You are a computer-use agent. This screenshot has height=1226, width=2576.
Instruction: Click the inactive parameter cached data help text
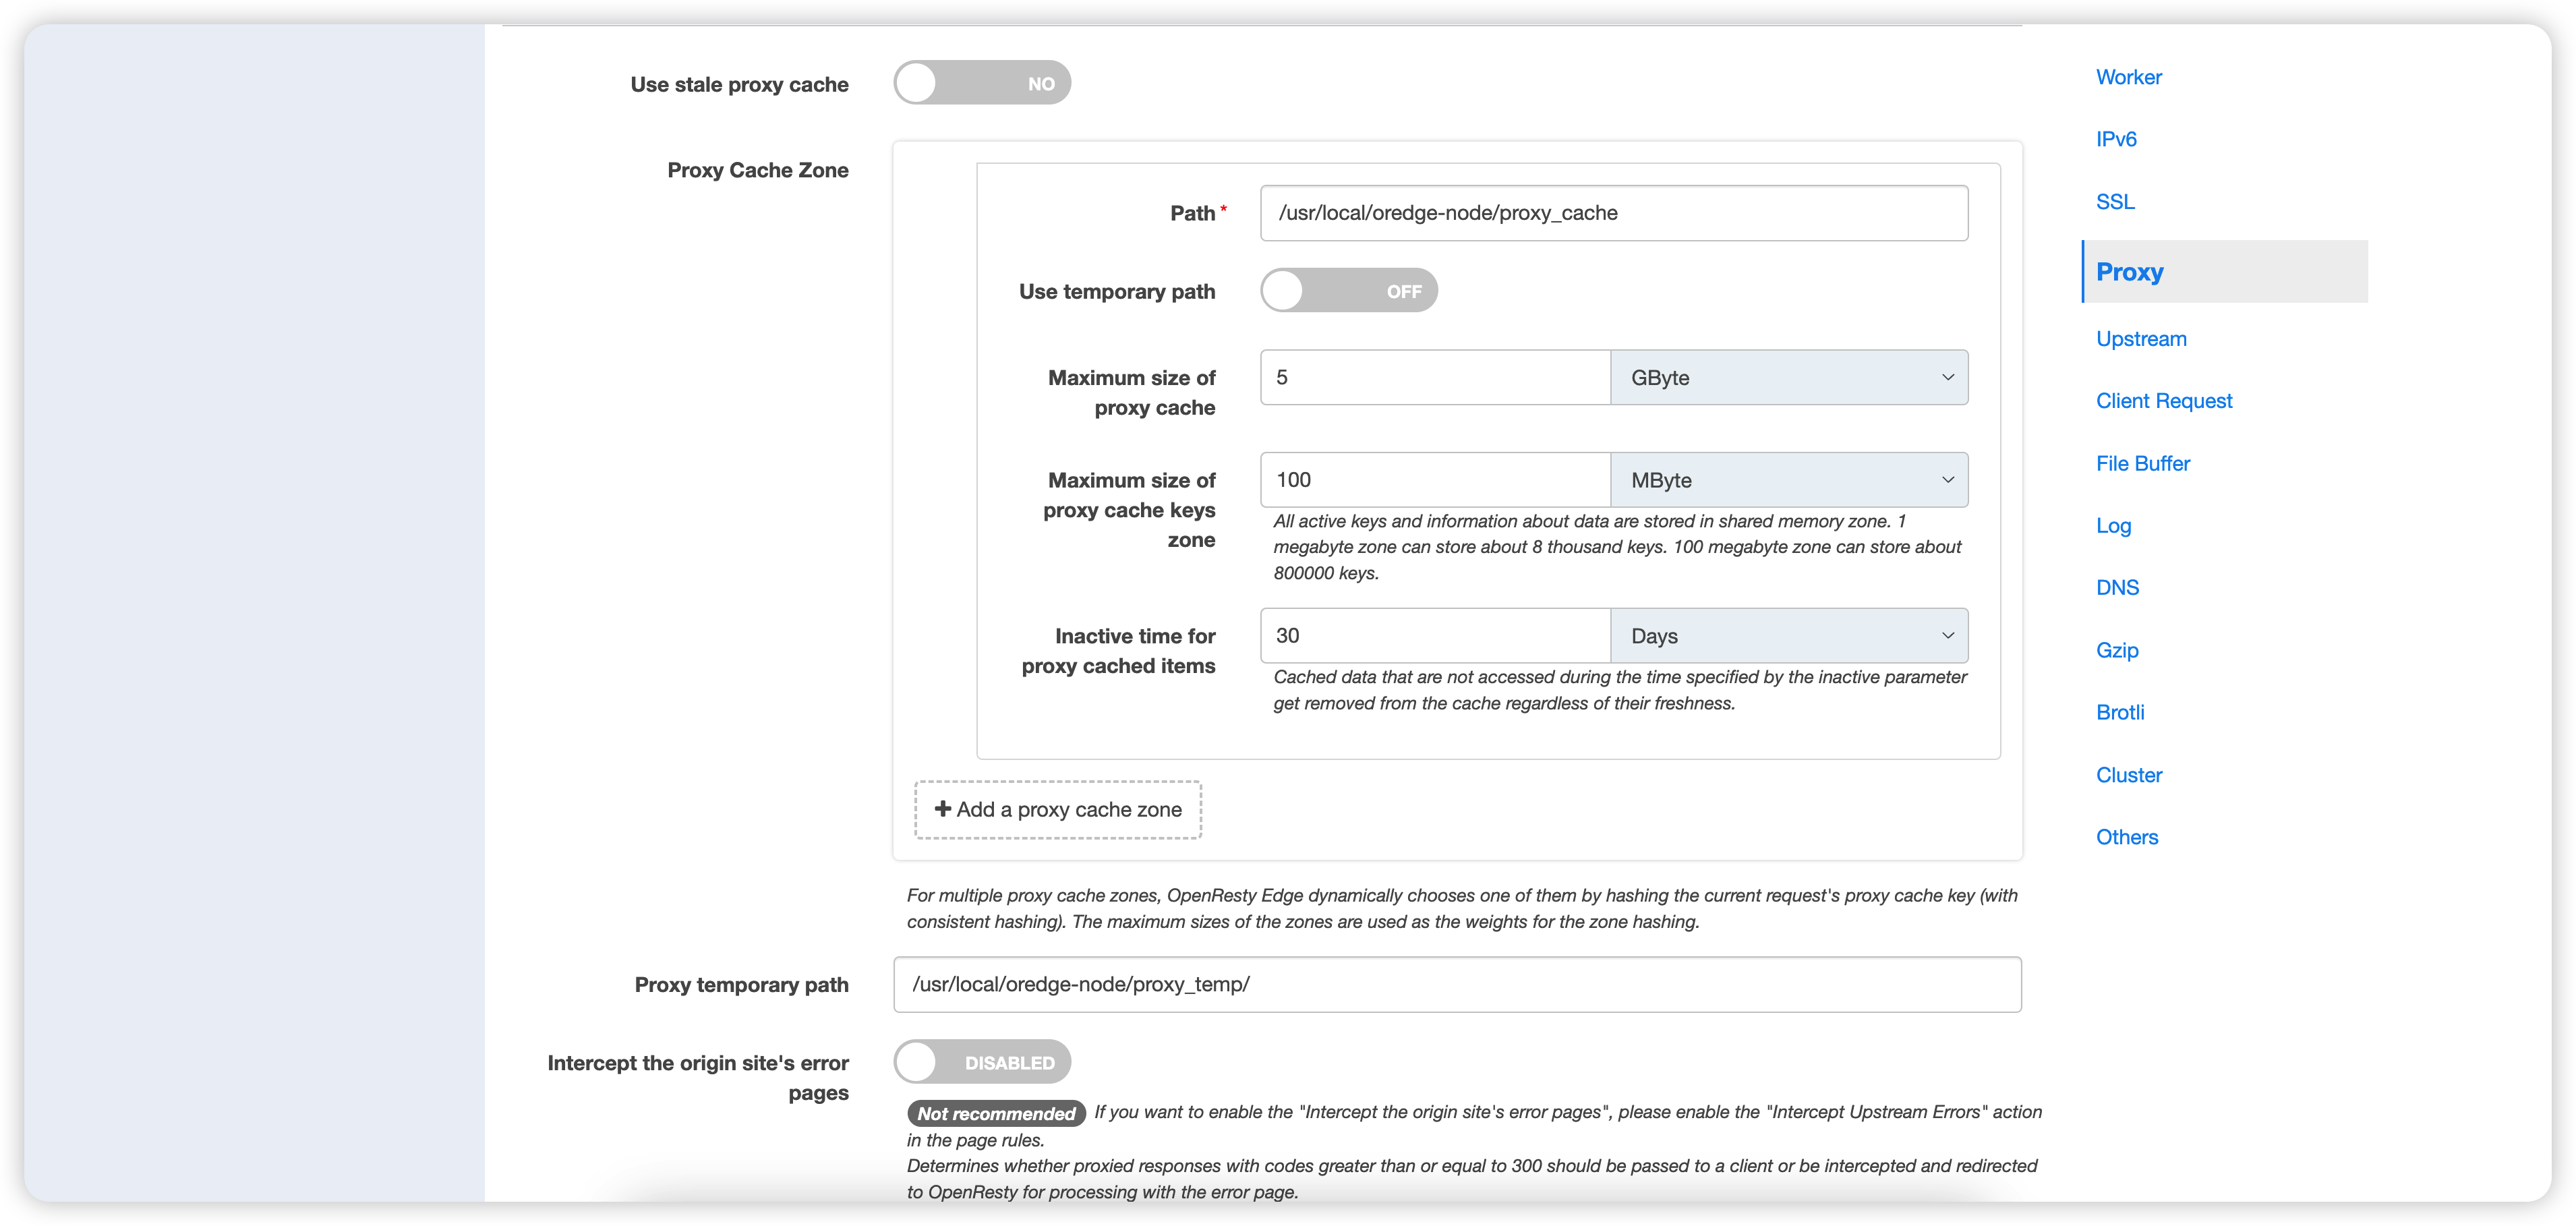pyautogui.click(x=1620, y=690)
